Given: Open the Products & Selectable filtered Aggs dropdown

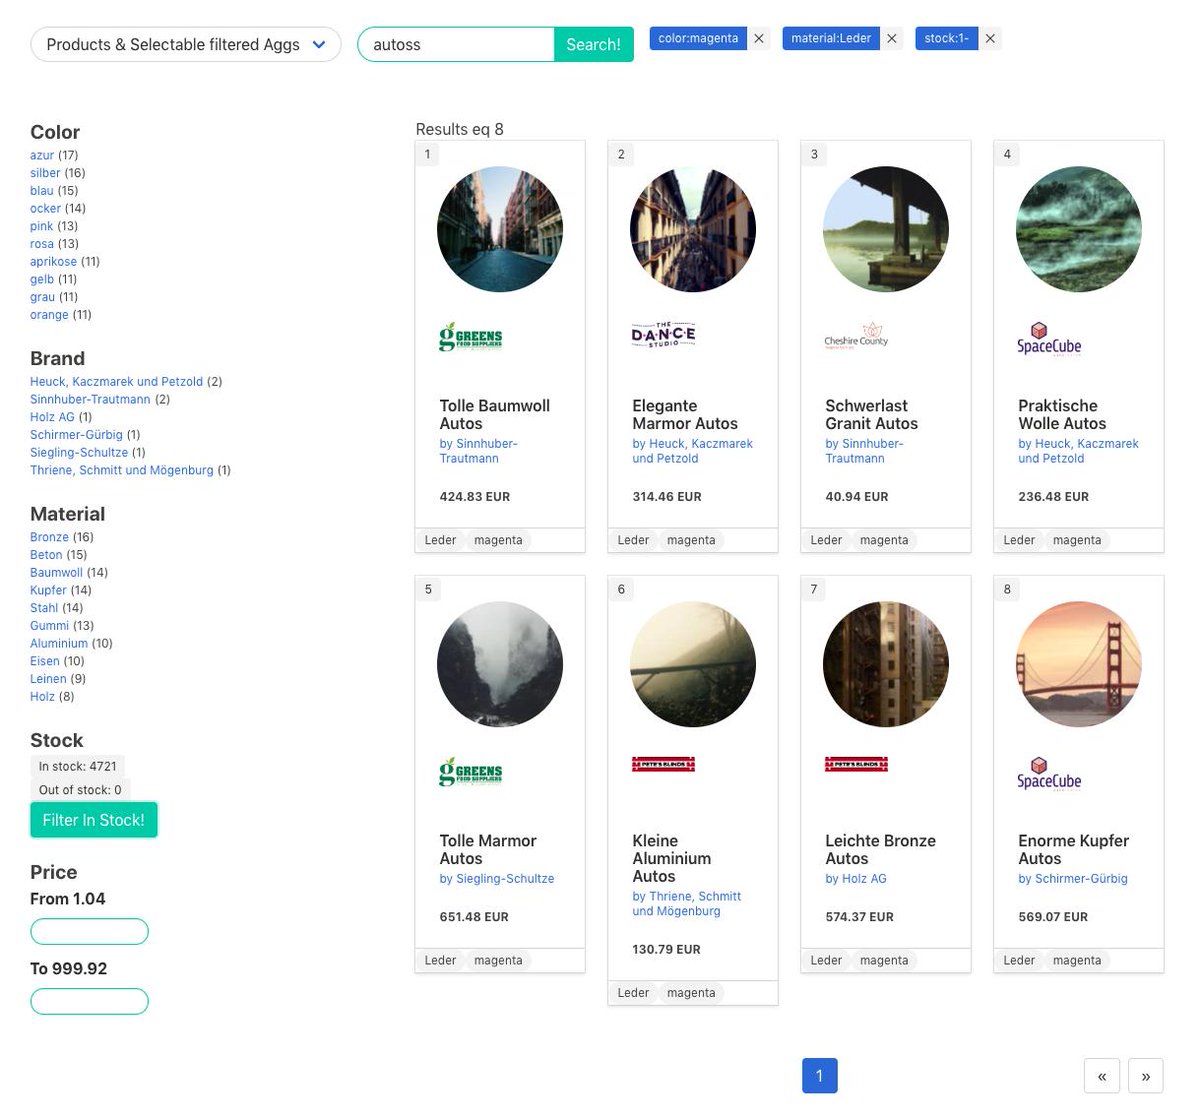Looking at the screenshot, I should [186, 45].
